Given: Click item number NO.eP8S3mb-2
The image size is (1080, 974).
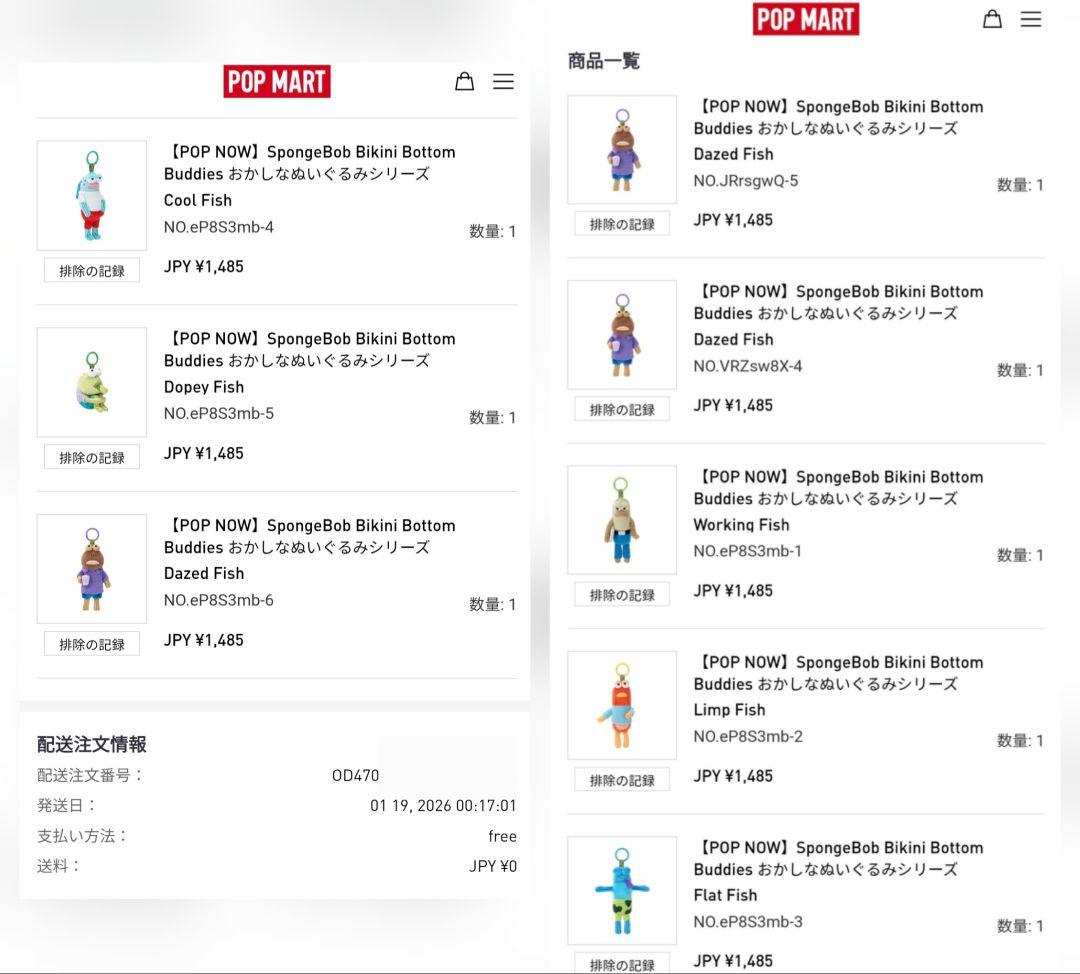Looking at the screenshot, I should [748, 736].
